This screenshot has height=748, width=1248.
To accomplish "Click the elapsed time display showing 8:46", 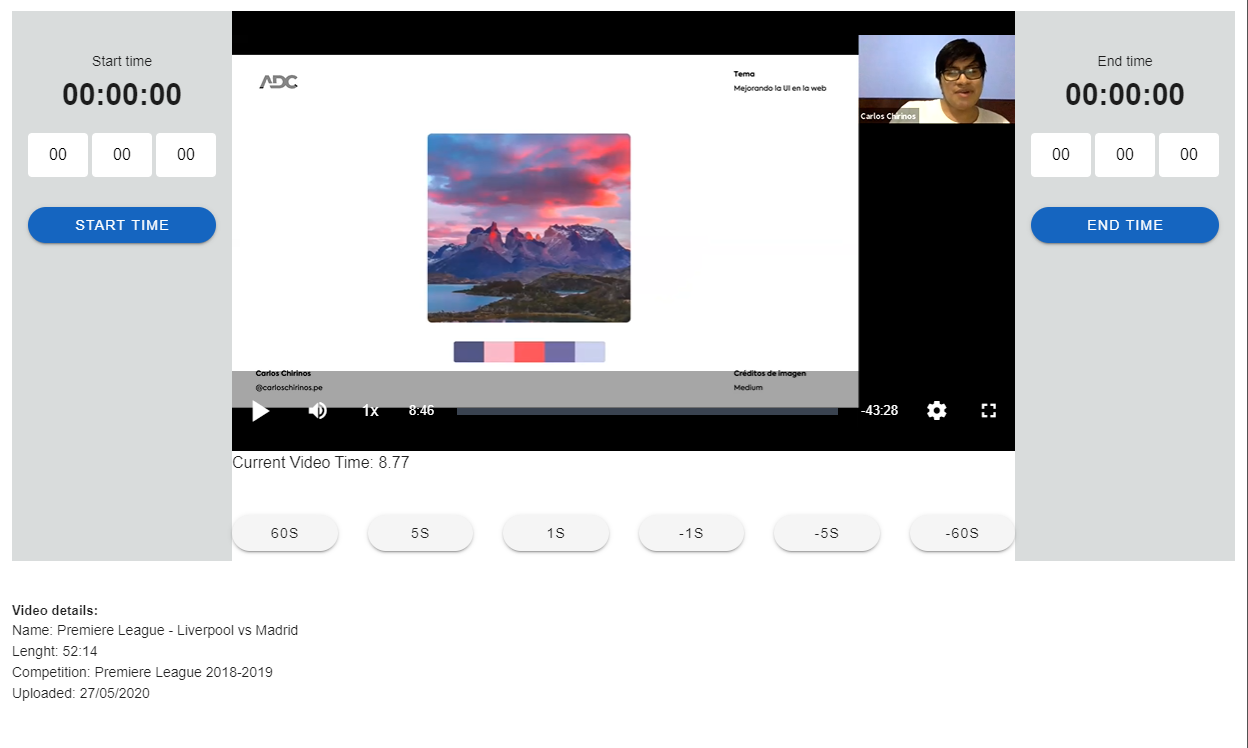I will (422, 410).
